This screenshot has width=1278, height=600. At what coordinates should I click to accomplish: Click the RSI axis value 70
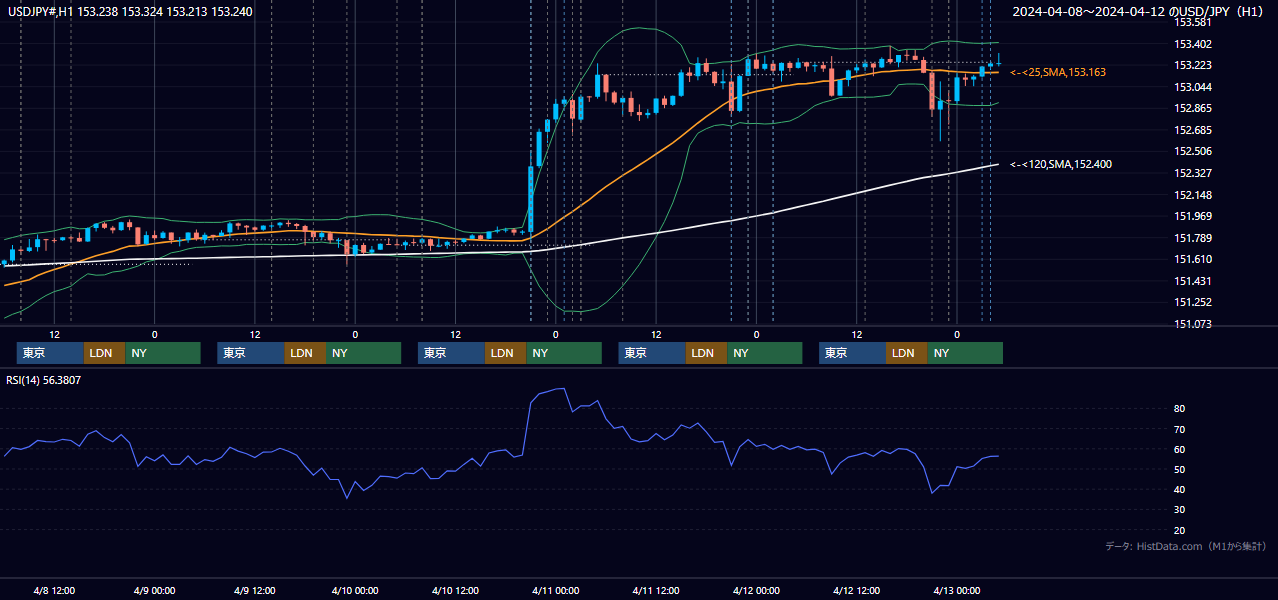[1180, 429]
